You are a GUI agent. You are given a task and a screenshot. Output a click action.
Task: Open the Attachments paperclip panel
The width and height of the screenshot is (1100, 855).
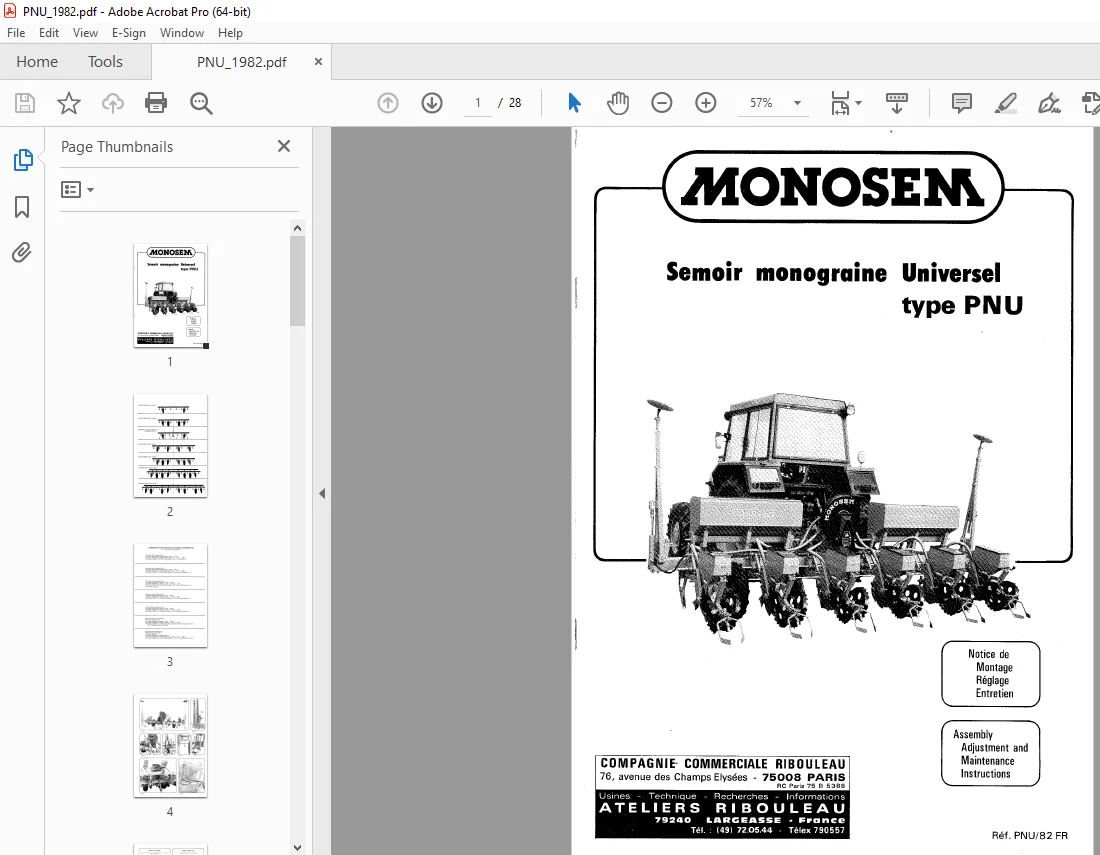click(22, 253)
